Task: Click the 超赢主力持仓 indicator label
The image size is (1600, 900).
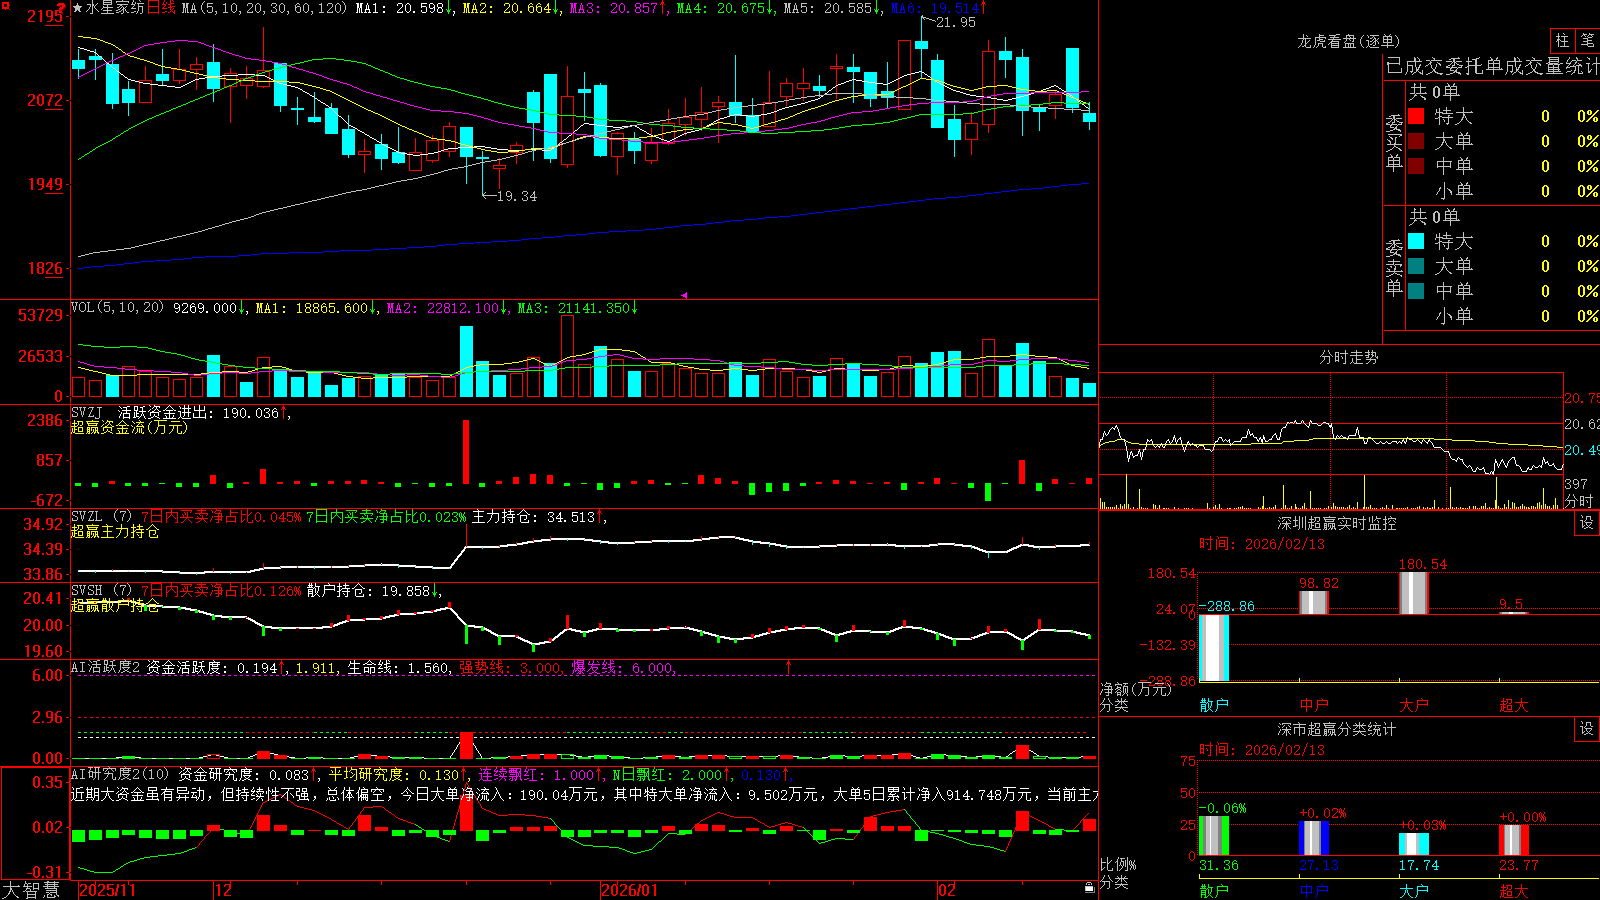Action: (115, 531)
